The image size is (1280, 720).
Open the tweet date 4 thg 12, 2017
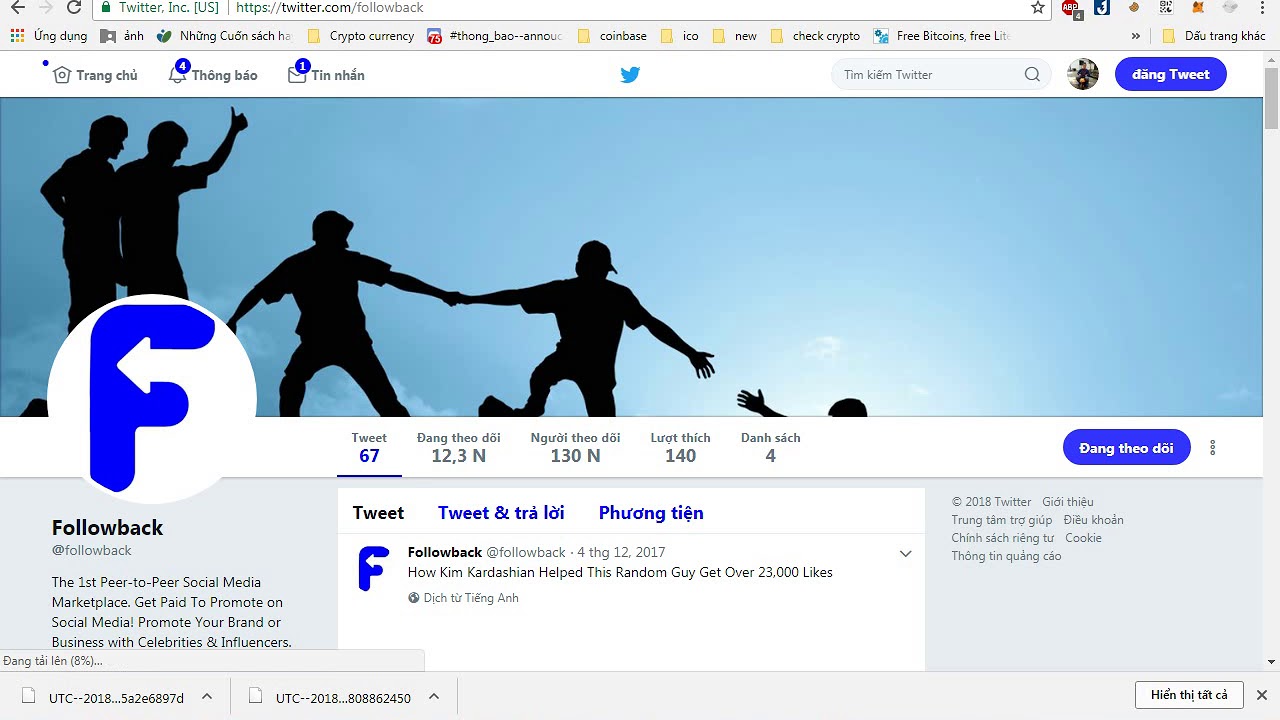[x=621, y=552]
